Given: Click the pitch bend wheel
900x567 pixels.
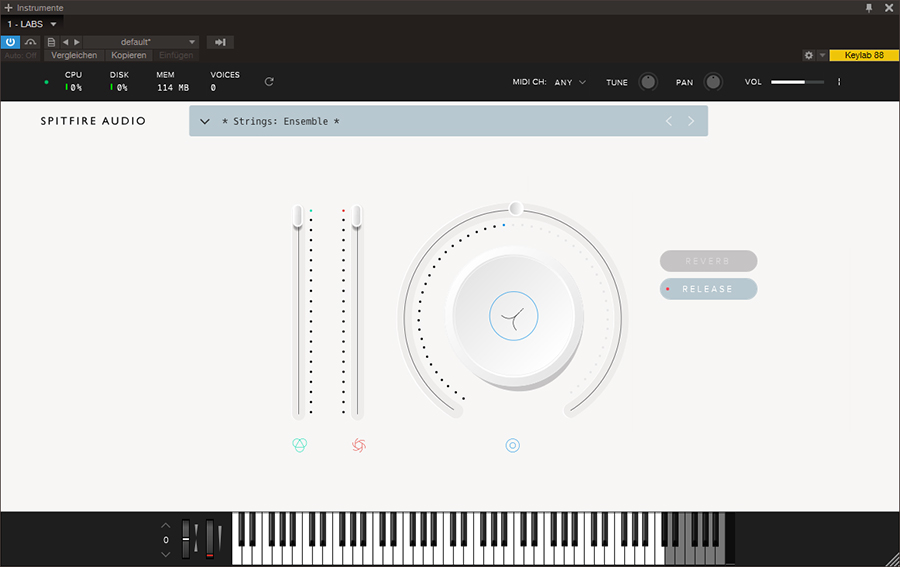Looking at the screenshot, I should pos(186,539).
